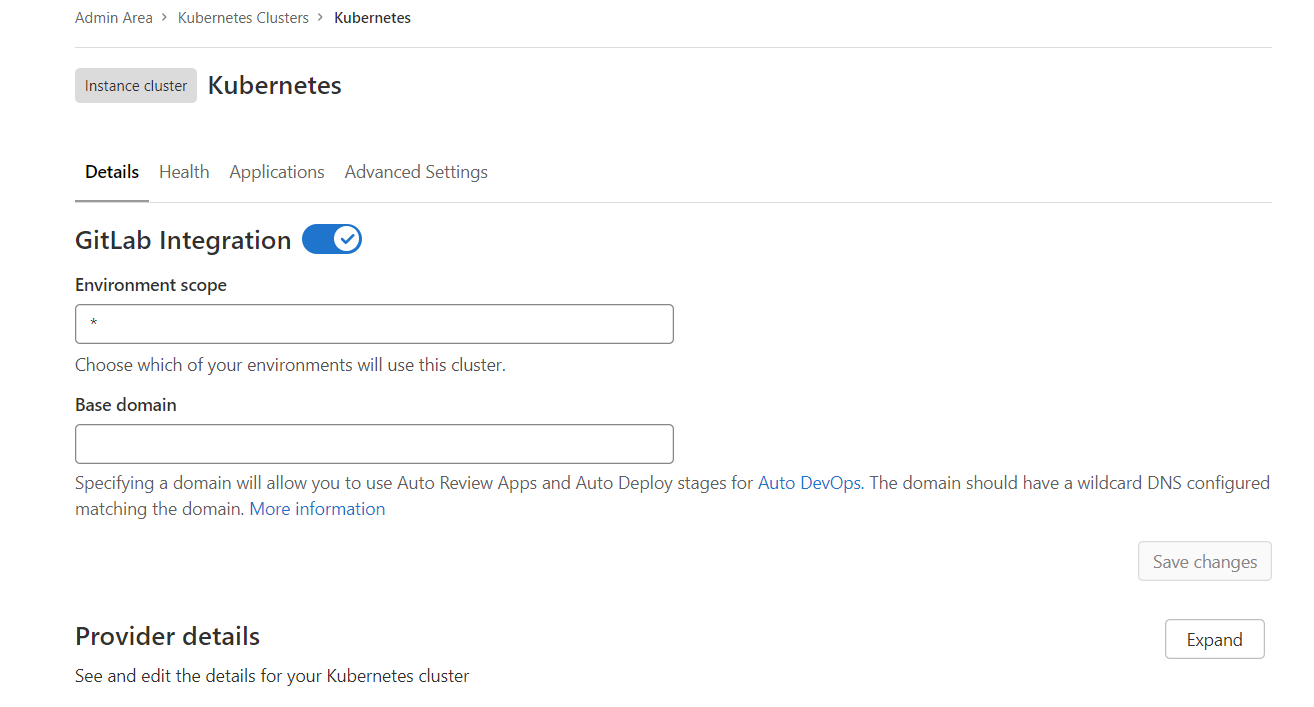
Task: Click the Instance cluster badge
Action: pos(136,86)
